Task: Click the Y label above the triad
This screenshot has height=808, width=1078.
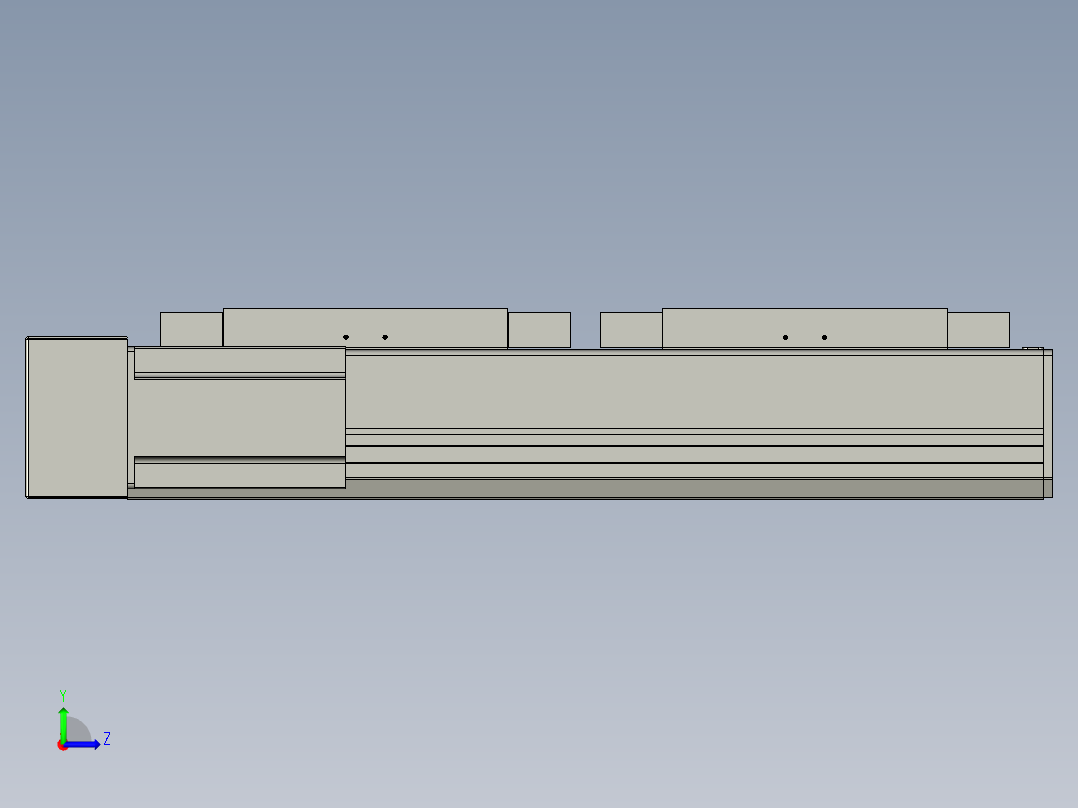Action: (63, 696)
